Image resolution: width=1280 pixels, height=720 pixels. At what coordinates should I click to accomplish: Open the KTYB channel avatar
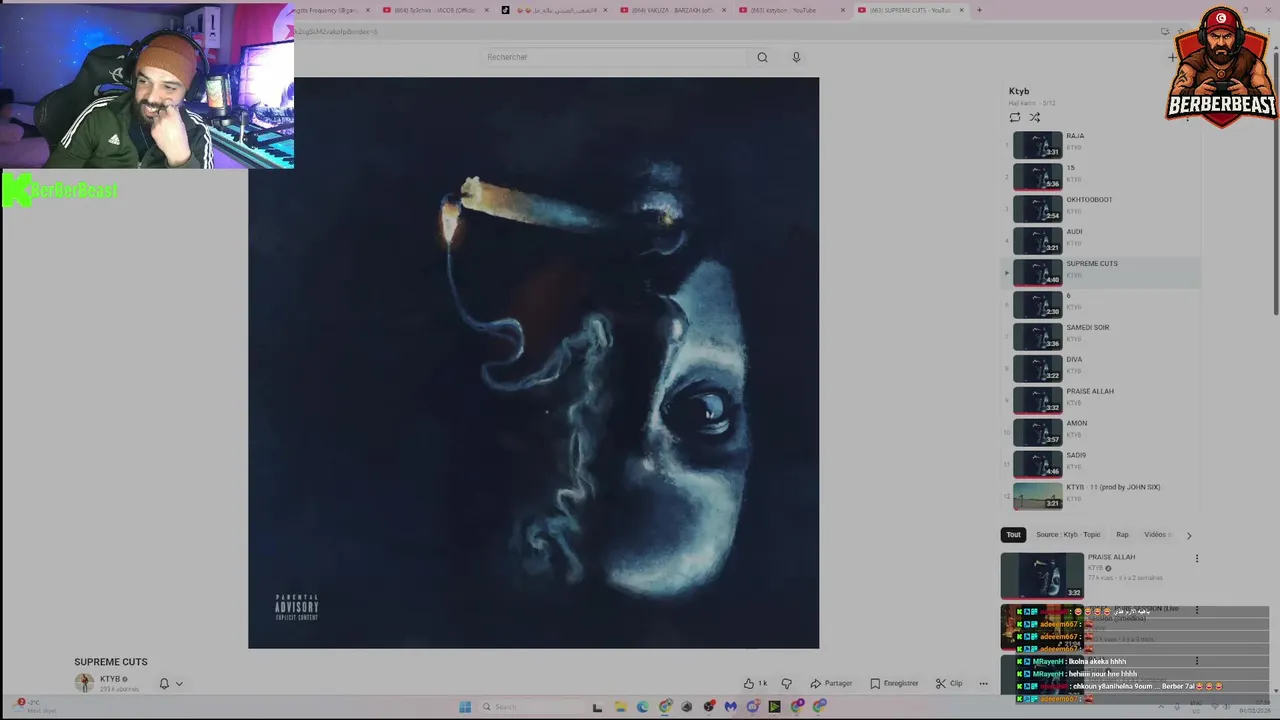(x=84, y=683)
